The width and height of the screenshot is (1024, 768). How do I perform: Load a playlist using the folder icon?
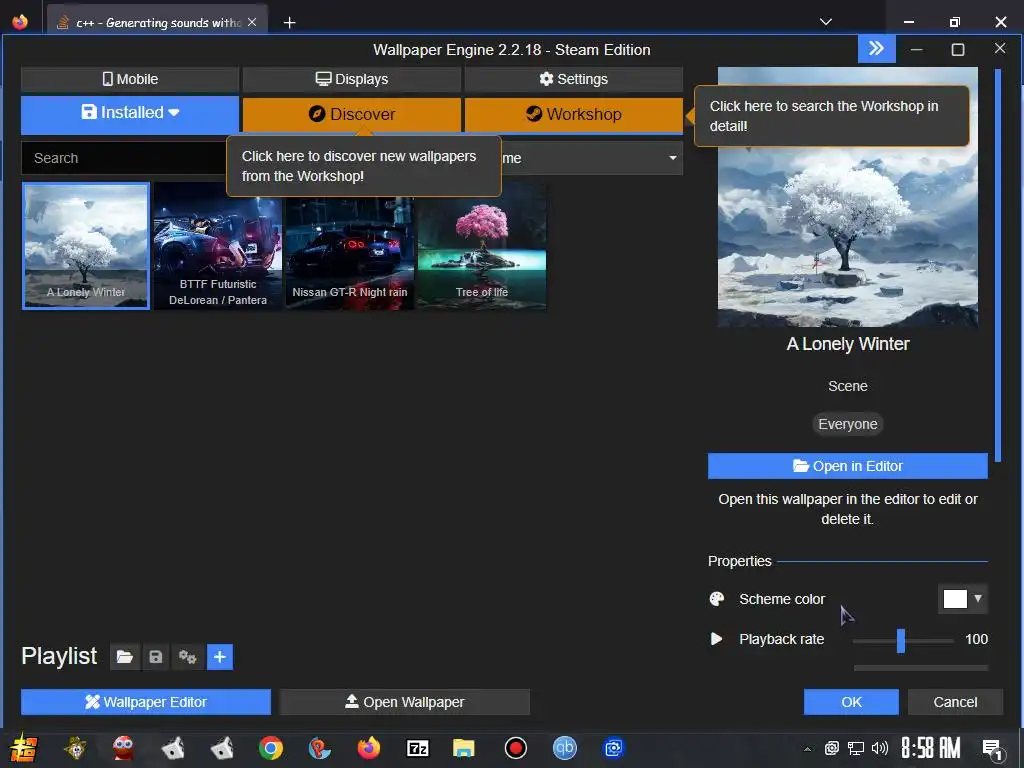tap(124, 657)
